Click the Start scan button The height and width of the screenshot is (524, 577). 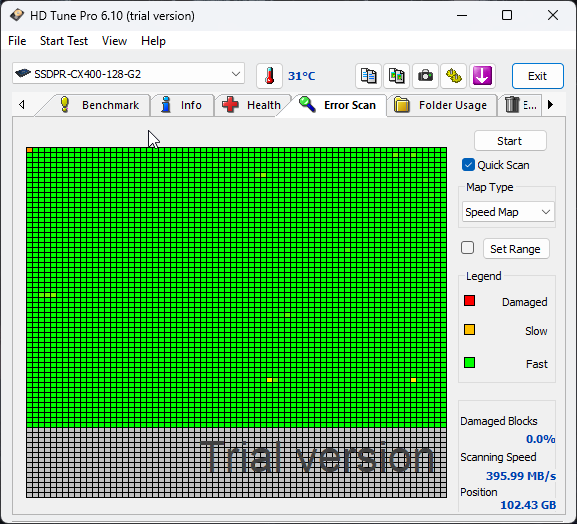pos(510,141)
